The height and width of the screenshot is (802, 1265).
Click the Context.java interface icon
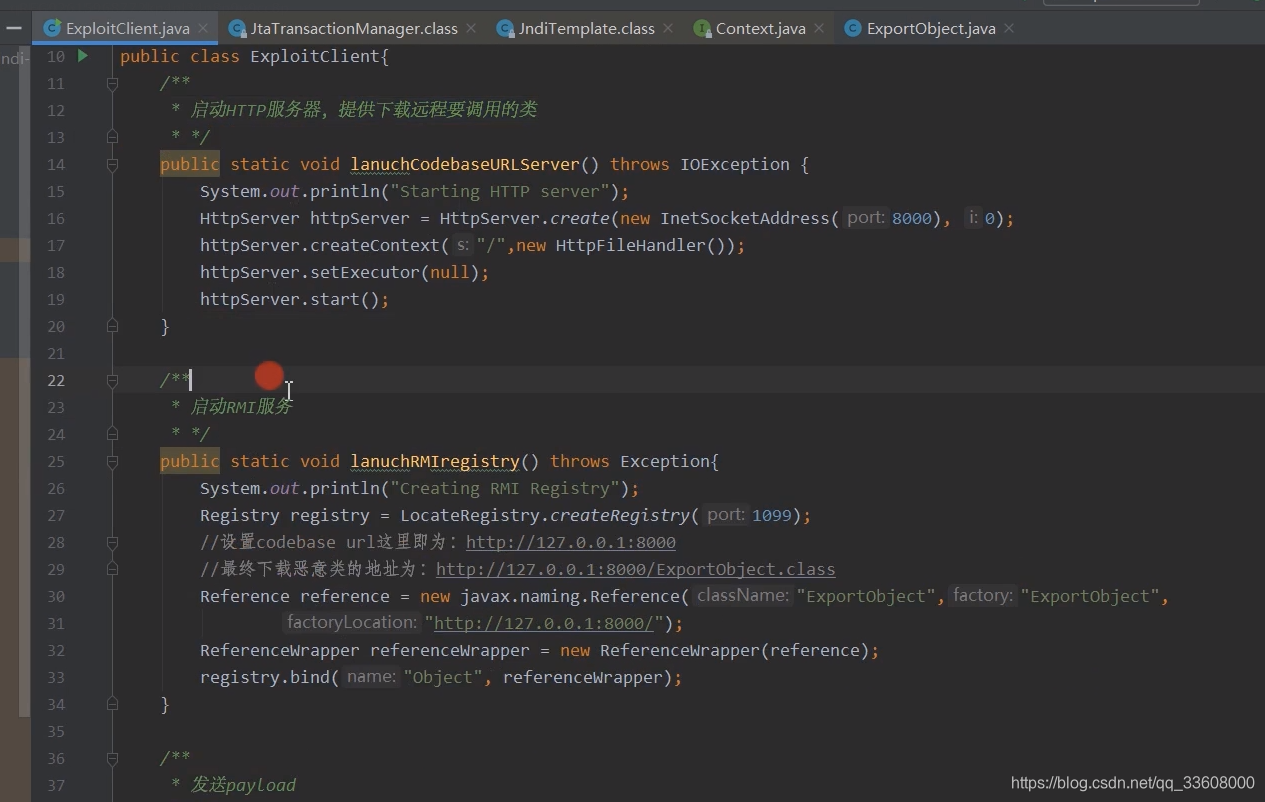pyautogui.click(x=703, y=28)
